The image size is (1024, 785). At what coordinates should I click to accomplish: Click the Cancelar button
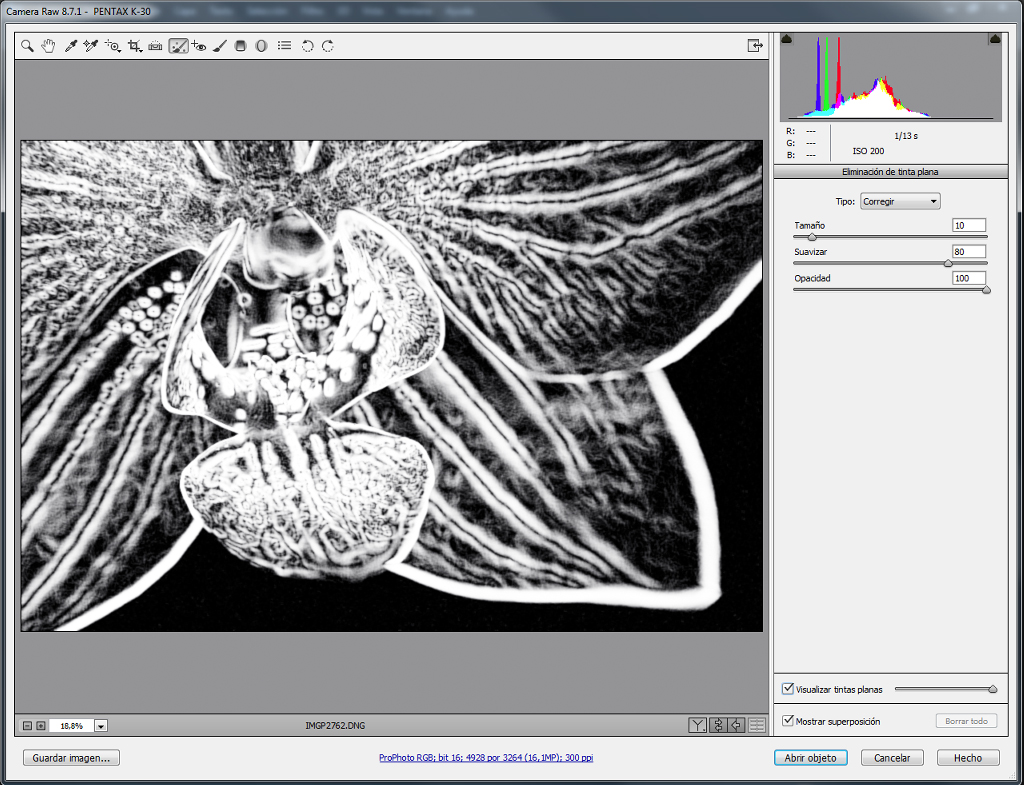pyautogui.click(x=892, y=758)
